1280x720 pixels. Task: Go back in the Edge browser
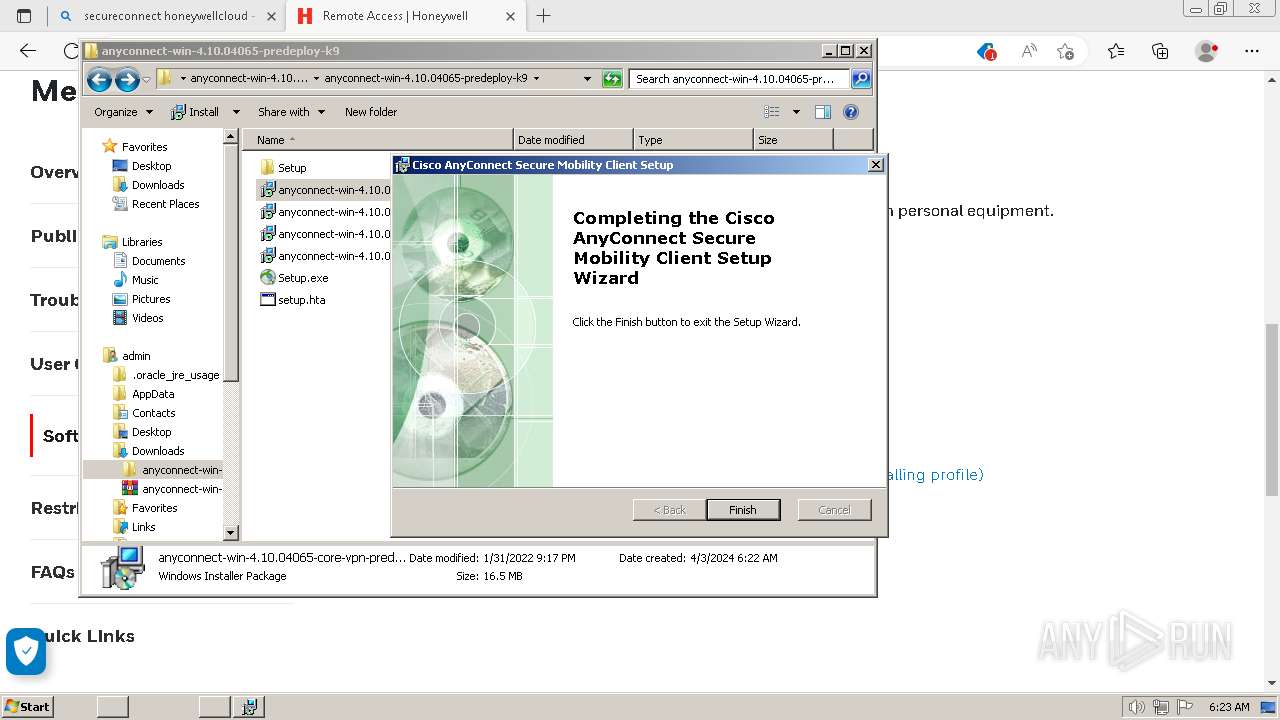27,51
